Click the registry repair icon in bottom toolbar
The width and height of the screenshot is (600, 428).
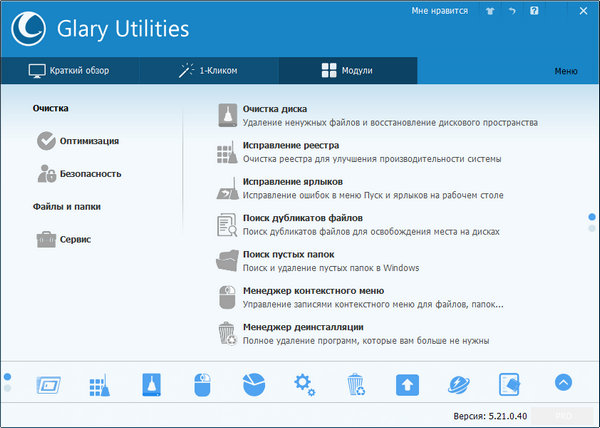coord(98,384)
